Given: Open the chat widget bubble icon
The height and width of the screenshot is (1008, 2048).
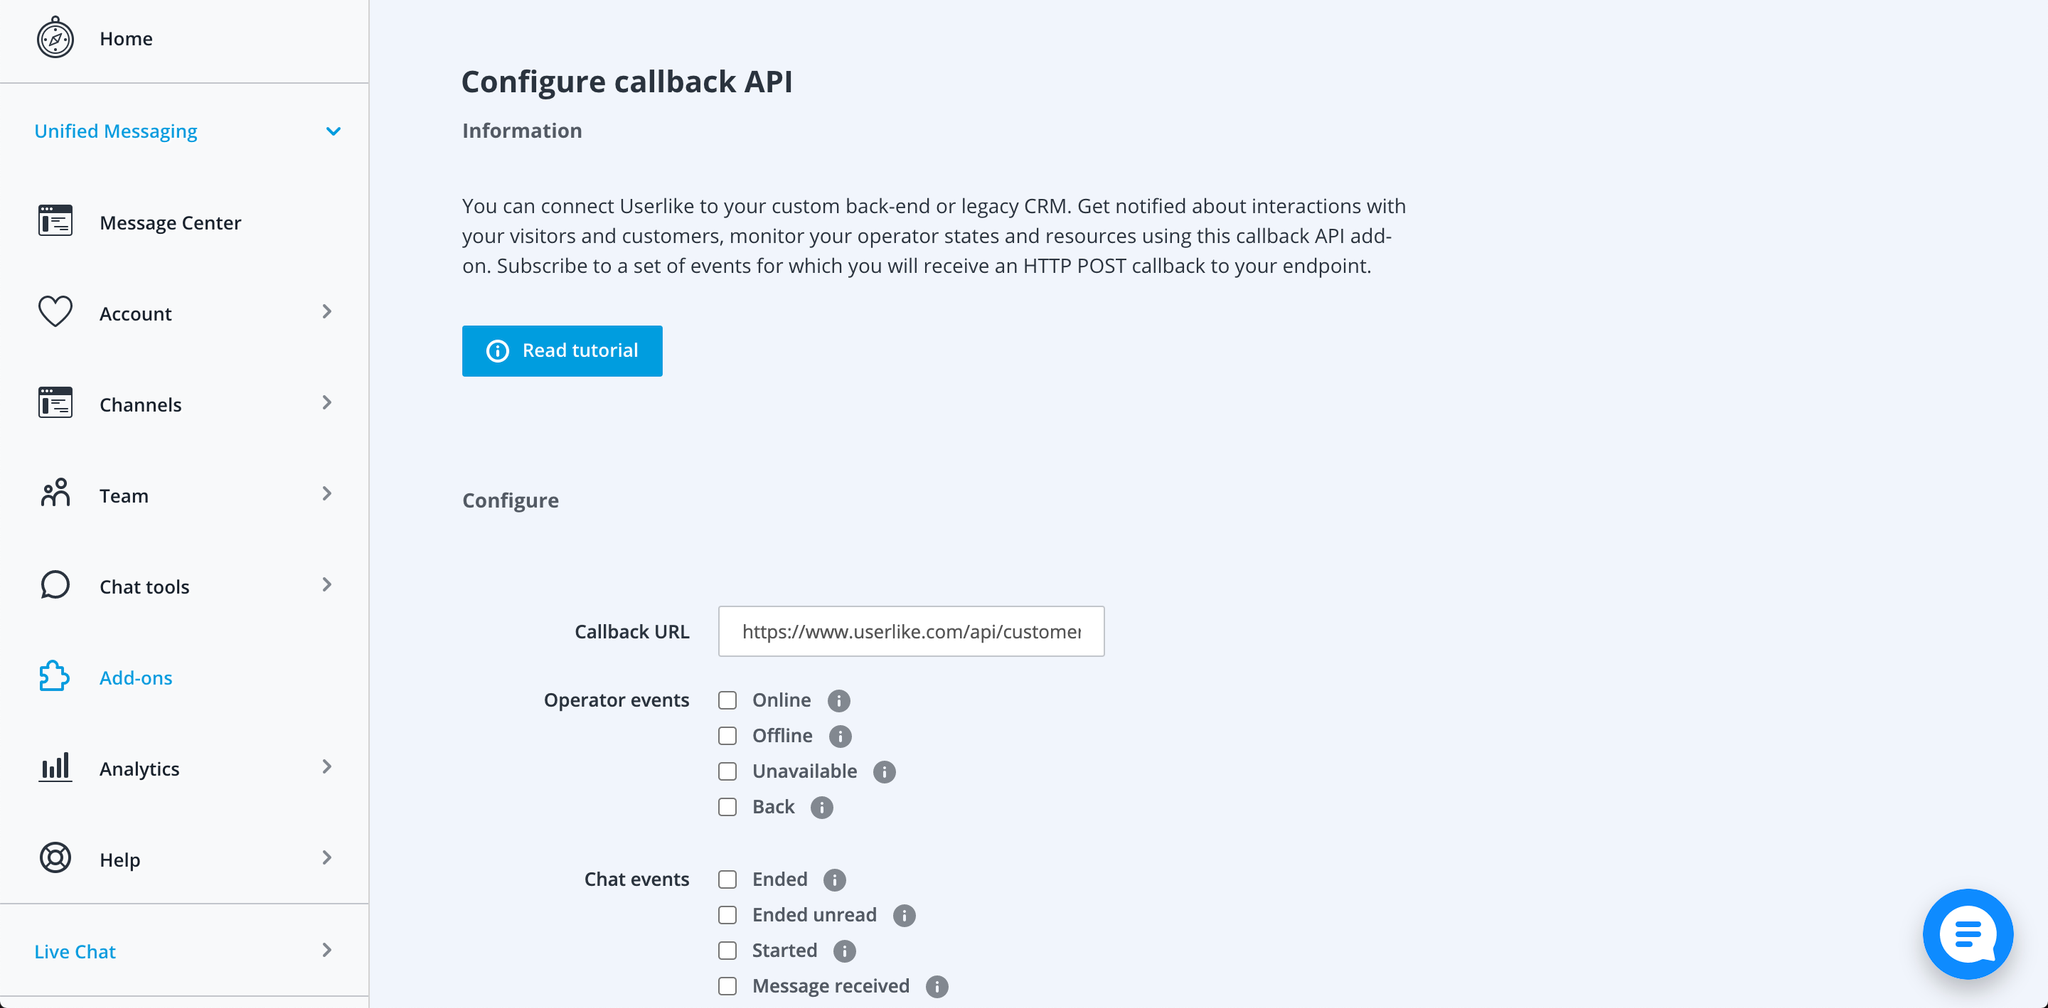Looking at the screenshot, I should coord(1967,934).
